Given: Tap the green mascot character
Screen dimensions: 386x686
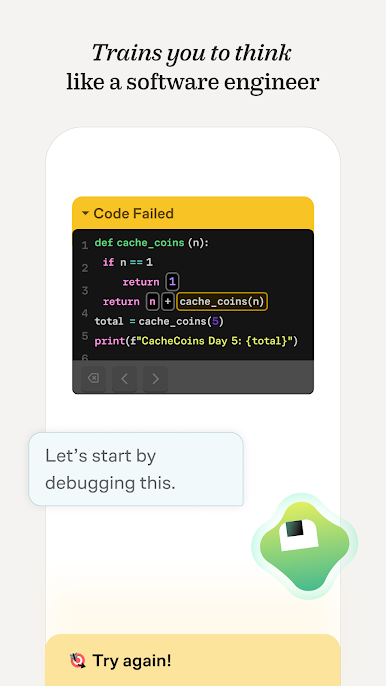Looking at the screenshot, I should tap(305, 546).
